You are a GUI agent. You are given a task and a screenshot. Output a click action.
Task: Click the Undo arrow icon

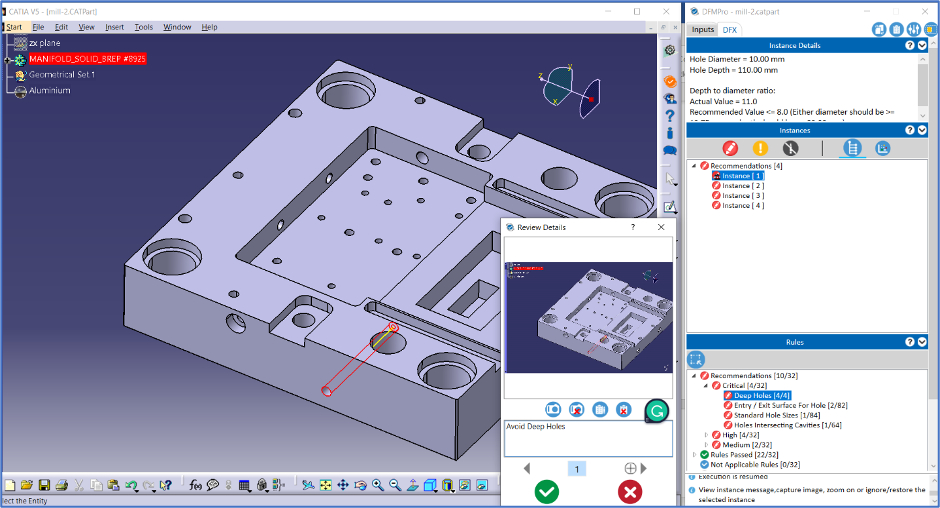131,485
